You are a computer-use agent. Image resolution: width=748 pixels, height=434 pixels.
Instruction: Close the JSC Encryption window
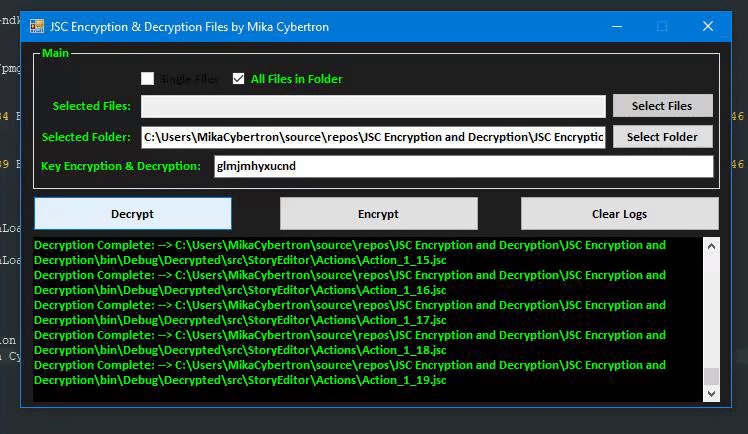[708, 27]
